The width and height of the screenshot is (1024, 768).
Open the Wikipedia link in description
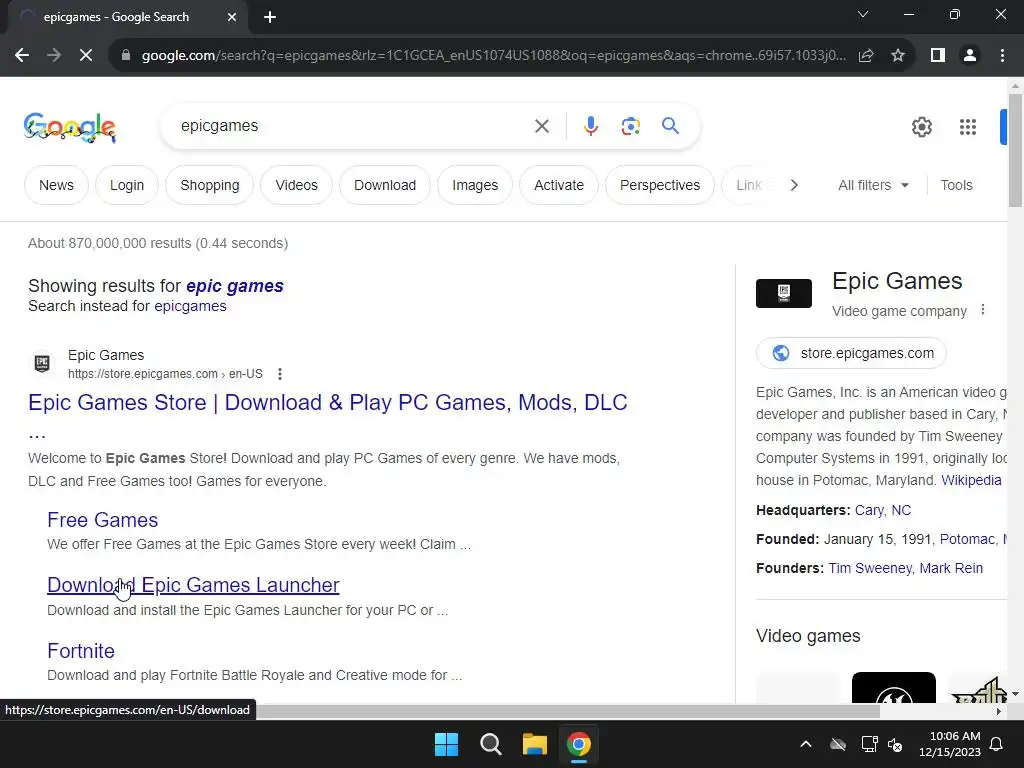coord(971,480)
